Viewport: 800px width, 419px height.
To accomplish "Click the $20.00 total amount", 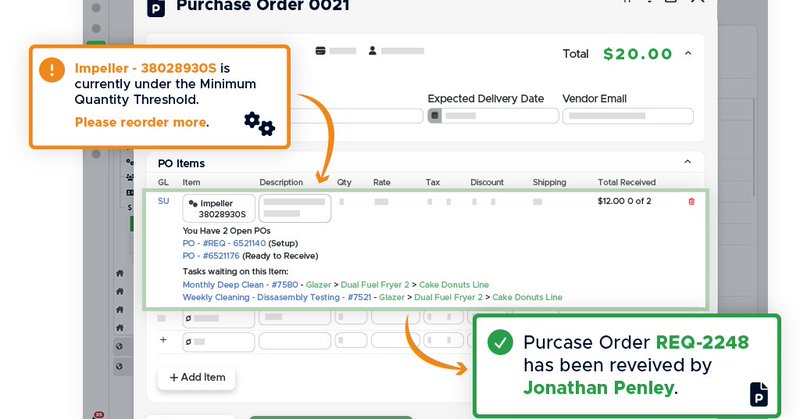I will (637, 54).
